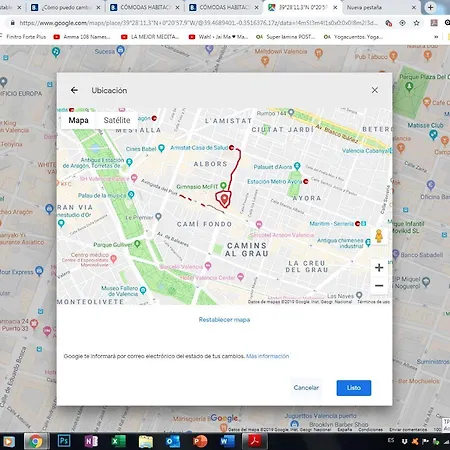Click the Museo Fallero de Valencia marker
This screenshot has height=450, width=450.
coord(143,290)
